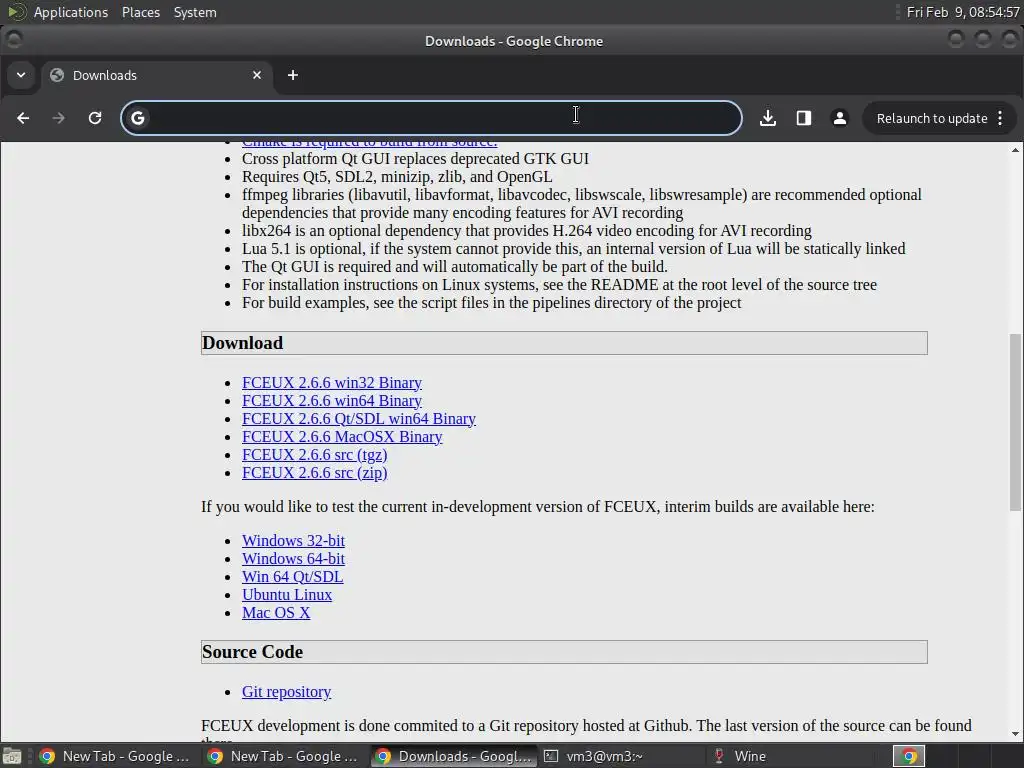1024x768 pixels.
Task: Open the Ubuntu Linux interim build link
Action: coord(287,595)
